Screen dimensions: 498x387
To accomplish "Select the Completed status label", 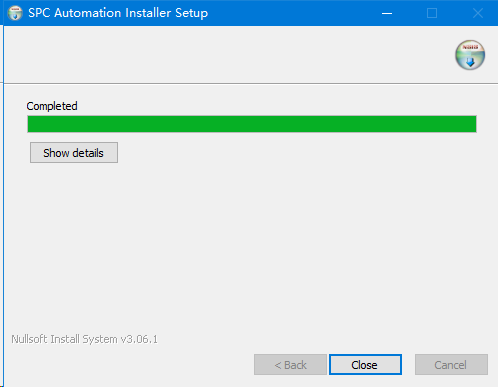I will coord(52,106).
